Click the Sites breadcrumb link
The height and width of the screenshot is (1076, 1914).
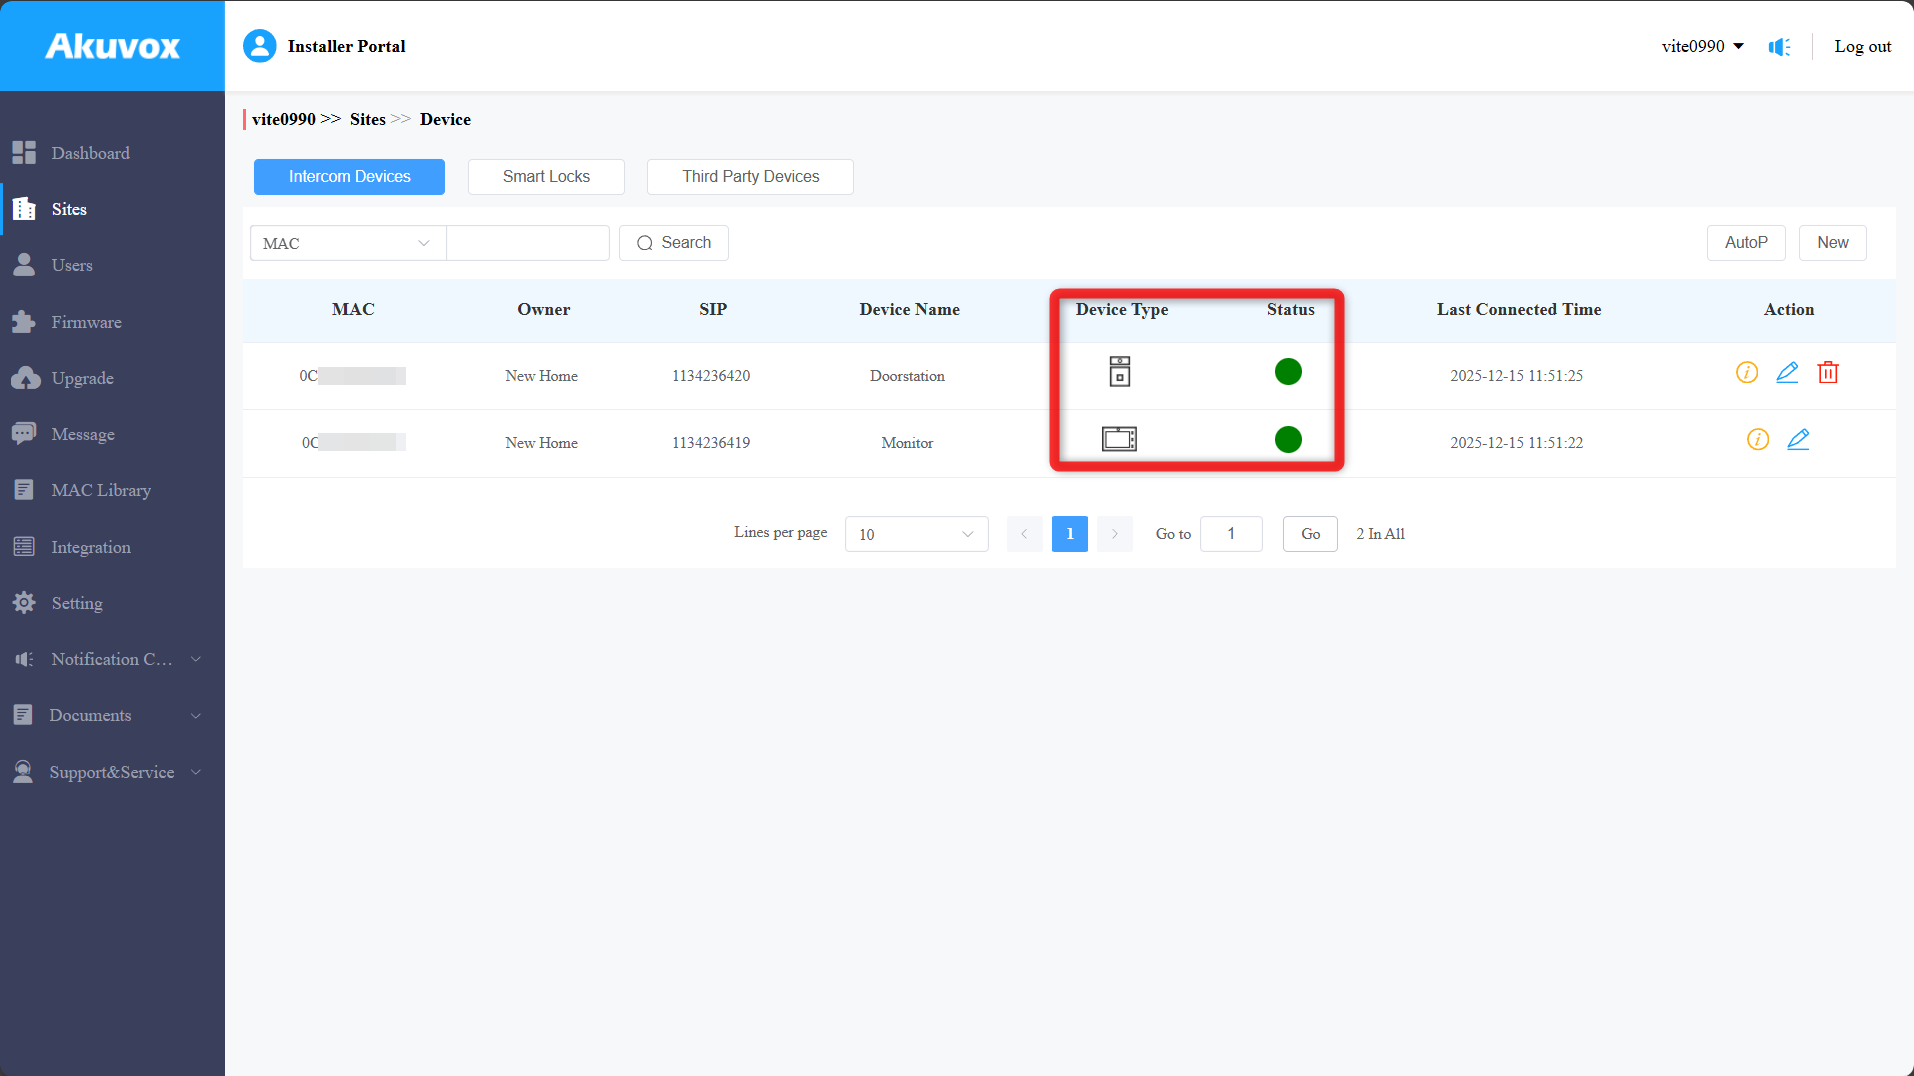pos(368,119)
